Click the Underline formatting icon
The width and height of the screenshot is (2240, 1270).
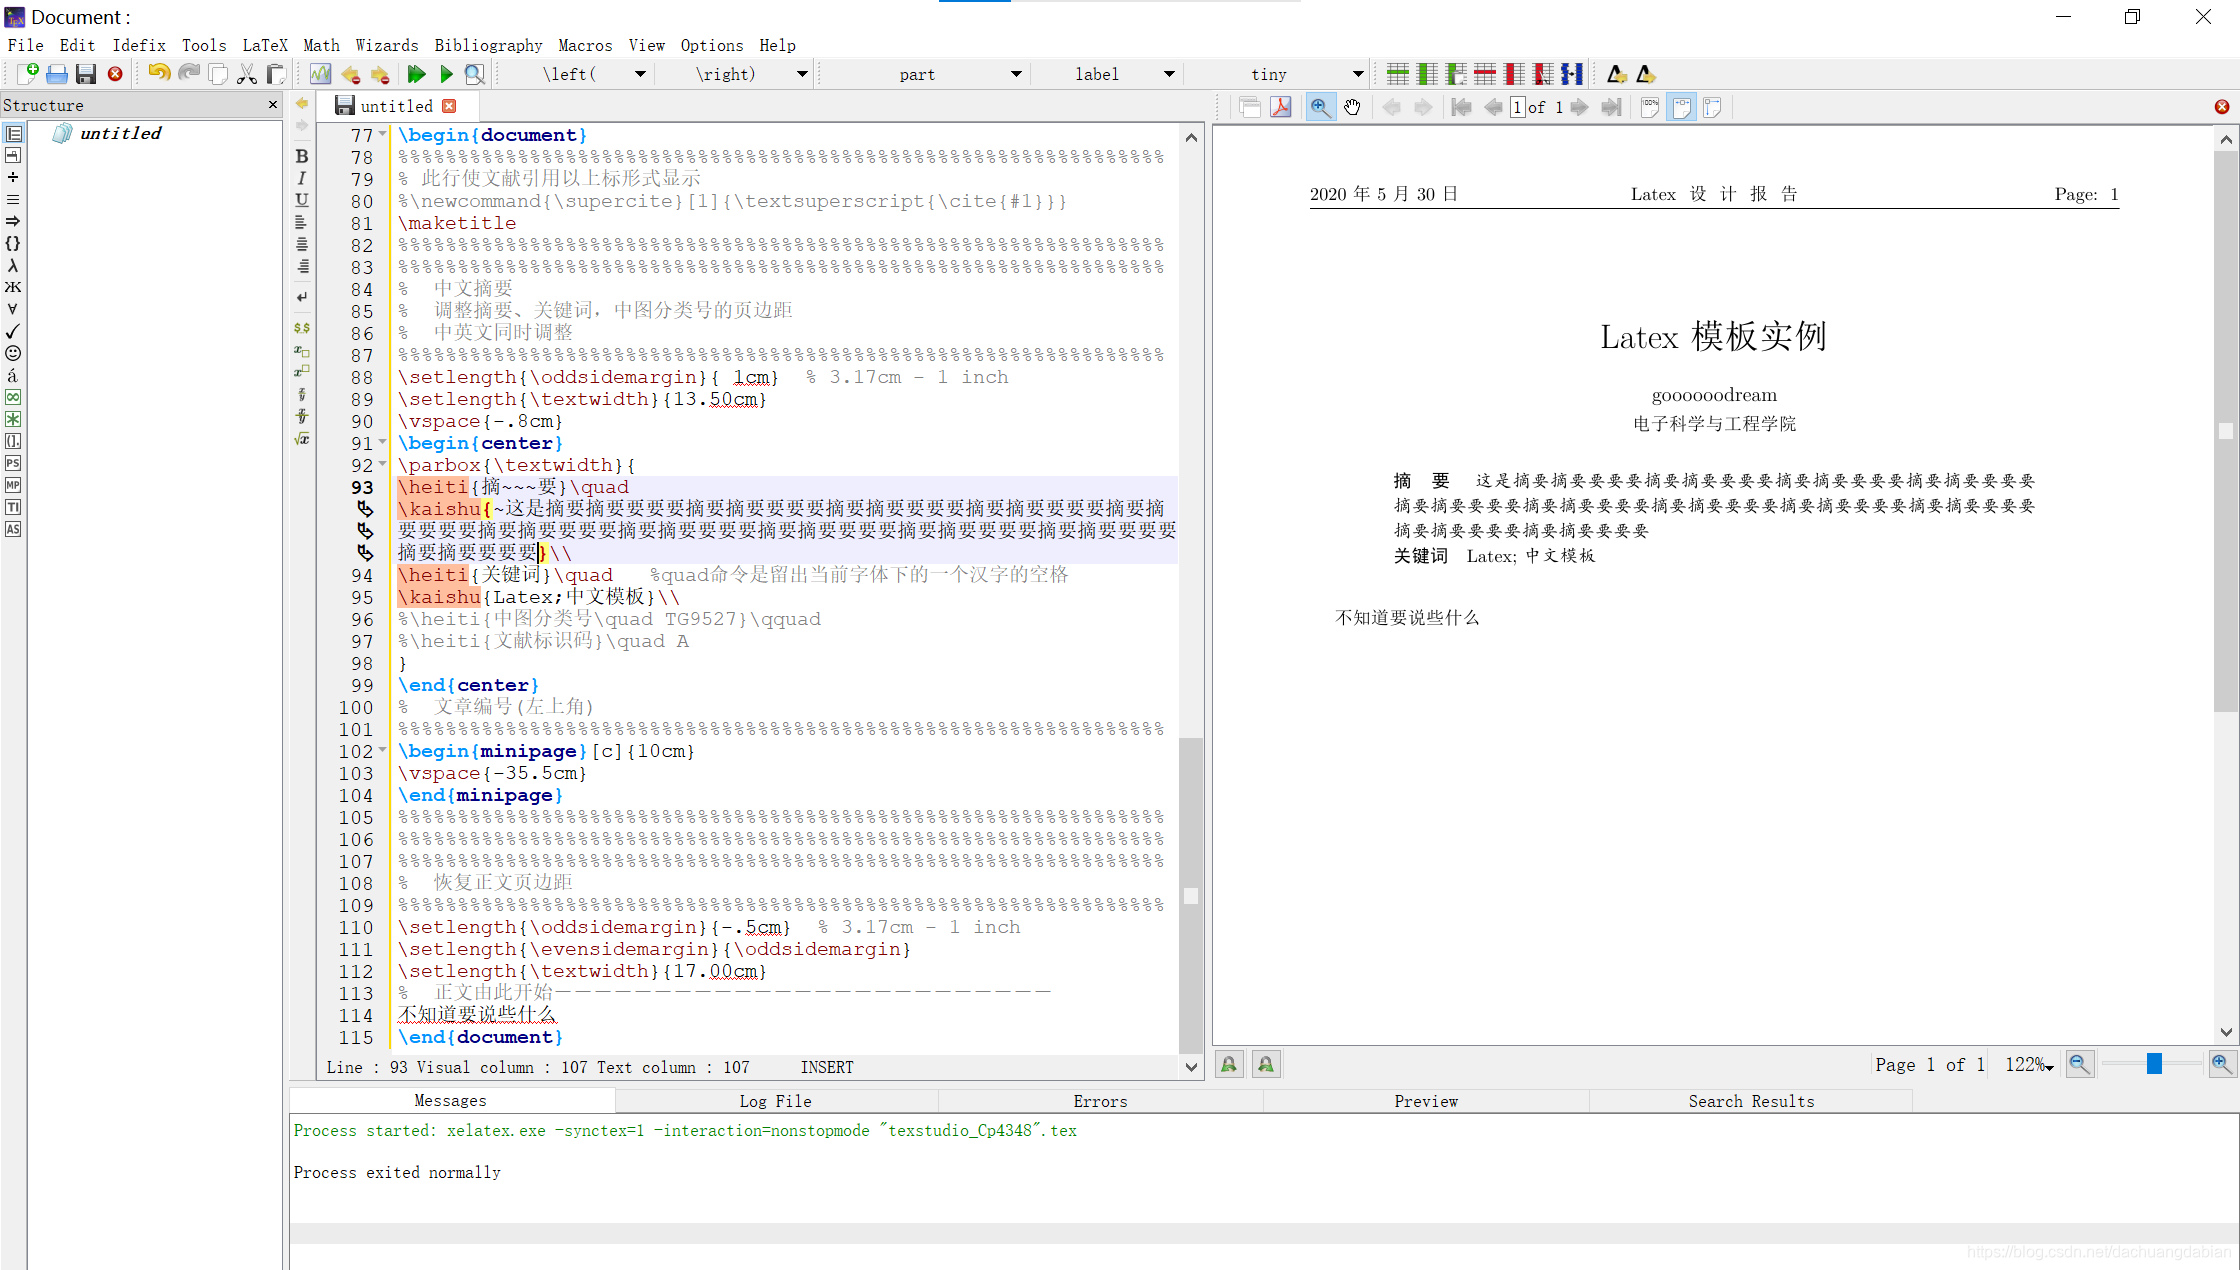point(302,201)
